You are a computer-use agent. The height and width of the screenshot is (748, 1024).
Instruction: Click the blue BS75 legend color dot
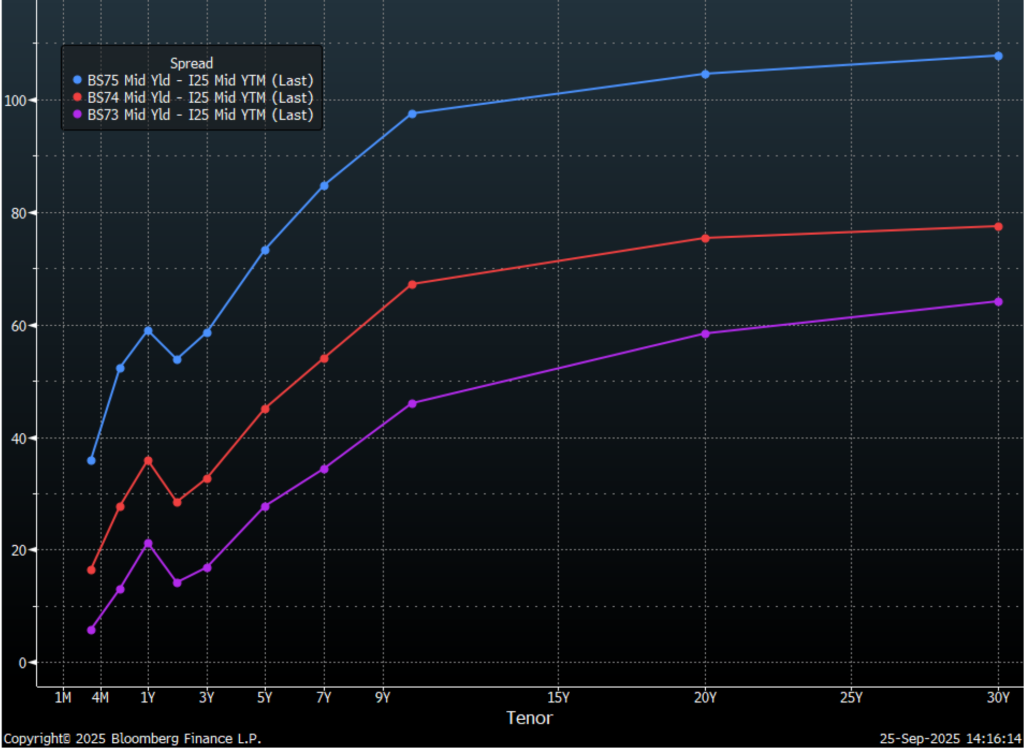coord(79,80)
